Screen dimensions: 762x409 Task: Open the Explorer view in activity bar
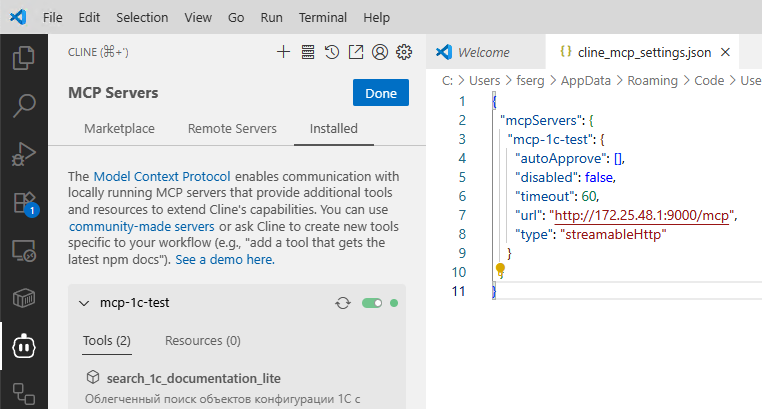(x=23, y=58)
